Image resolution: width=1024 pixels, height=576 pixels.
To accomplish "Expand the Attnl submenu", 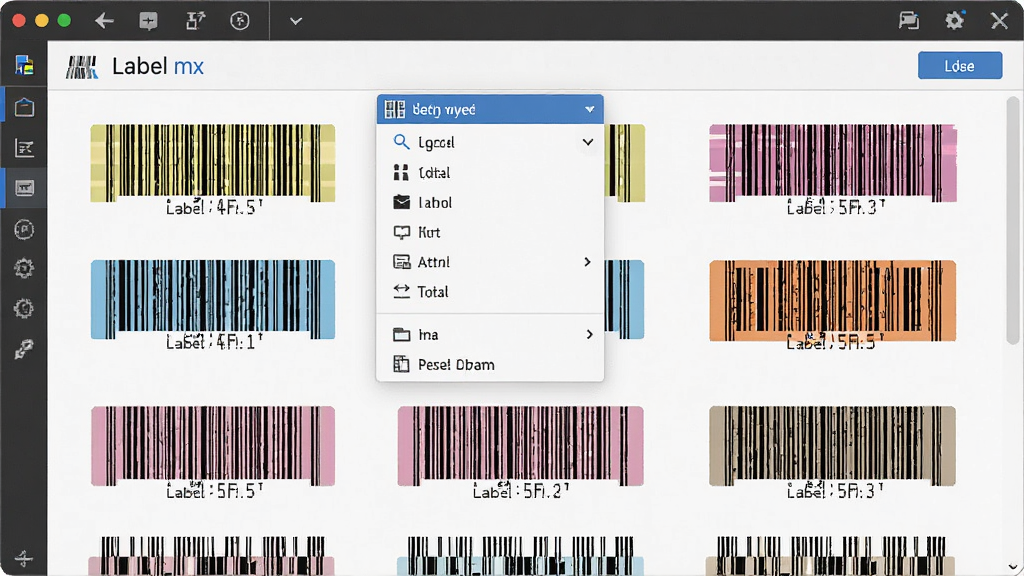I will (x=490, y=262).
